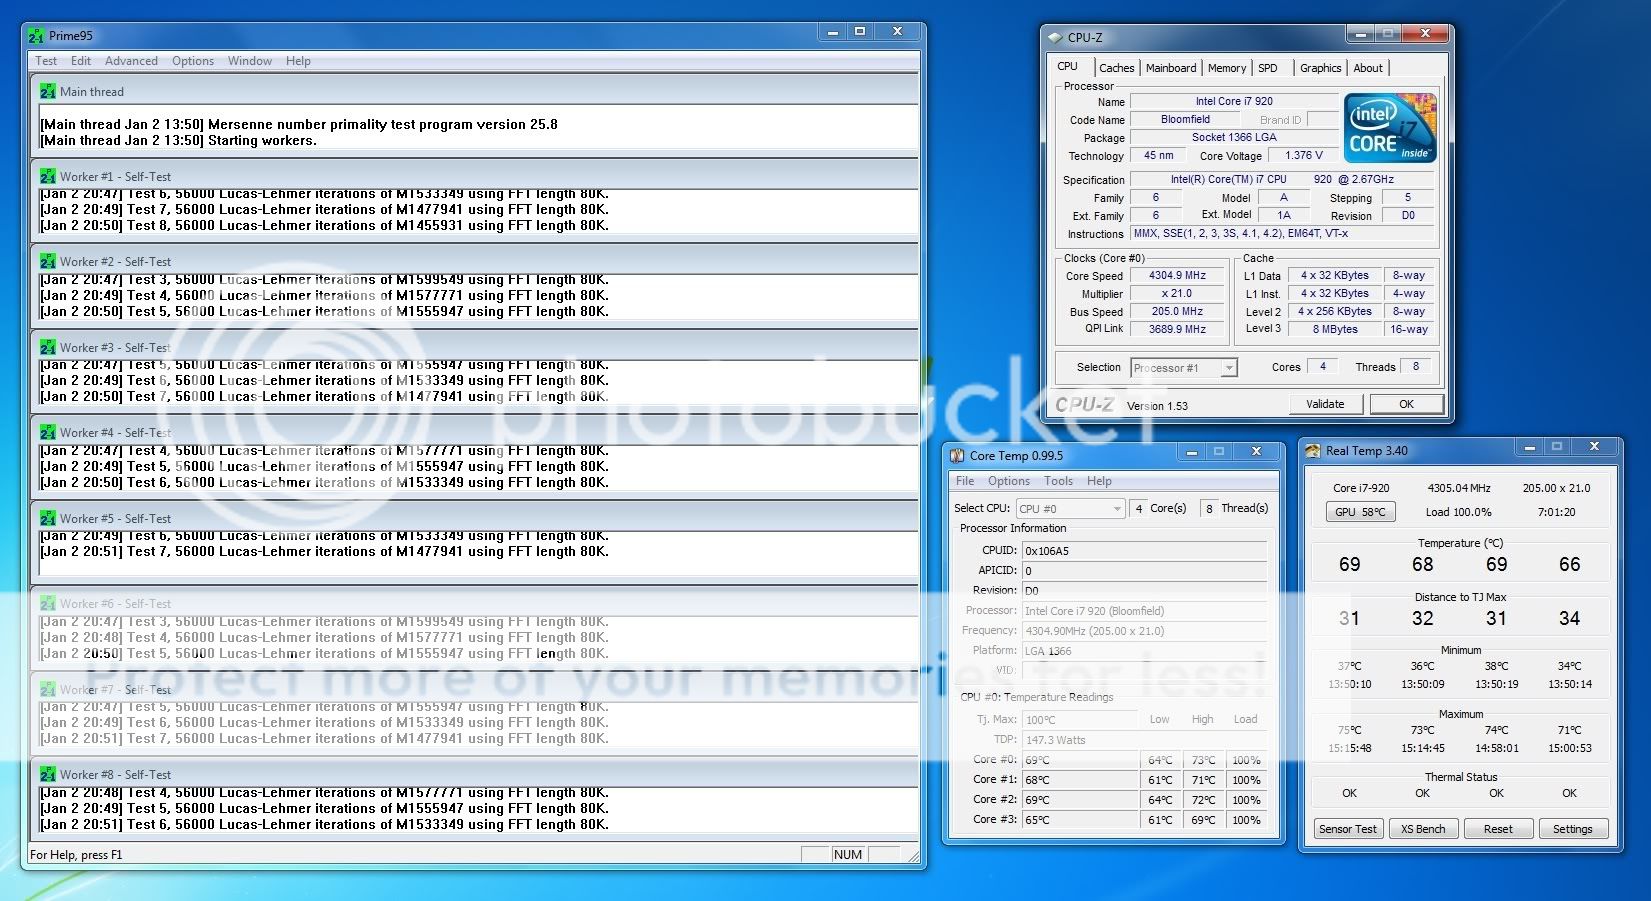The width and height of the screenshot is (1651, 901).
Task: Click the Core Temp title bar icon
Action: pos(957,456)
